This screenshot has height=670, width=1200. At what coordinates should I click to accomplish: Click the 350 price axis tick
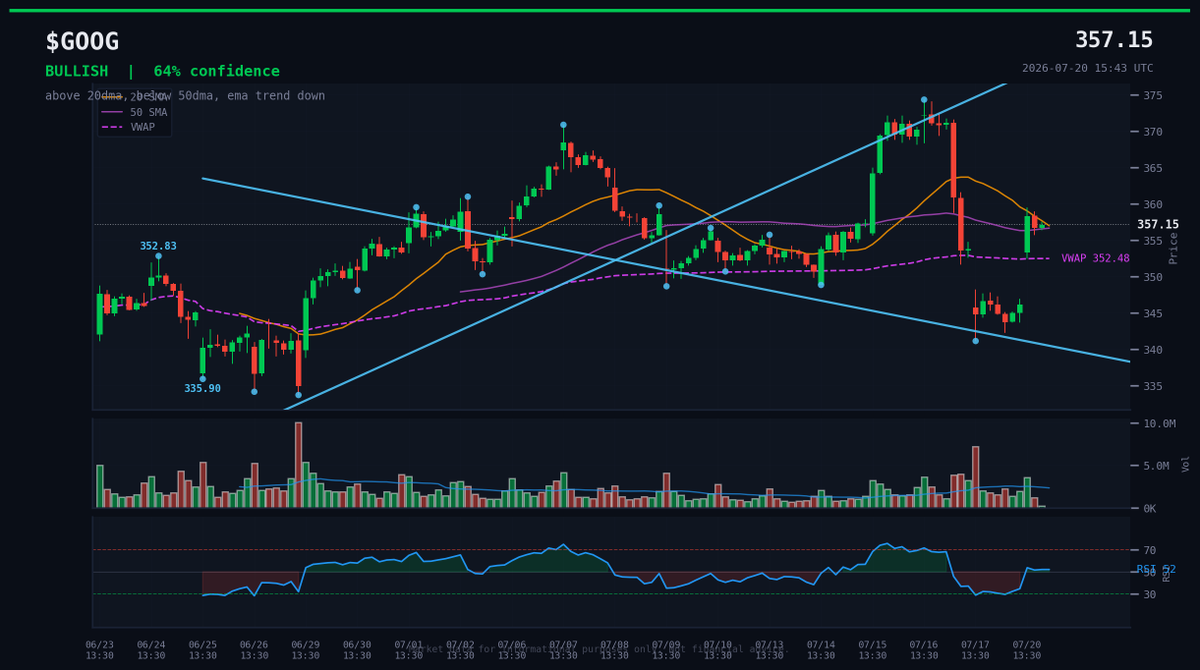coord(1153,278)
